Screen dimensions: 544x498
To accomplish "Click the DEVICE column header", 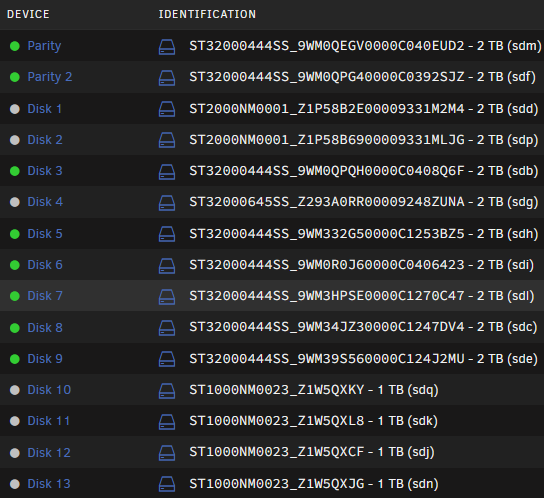I will coord(28,14).
